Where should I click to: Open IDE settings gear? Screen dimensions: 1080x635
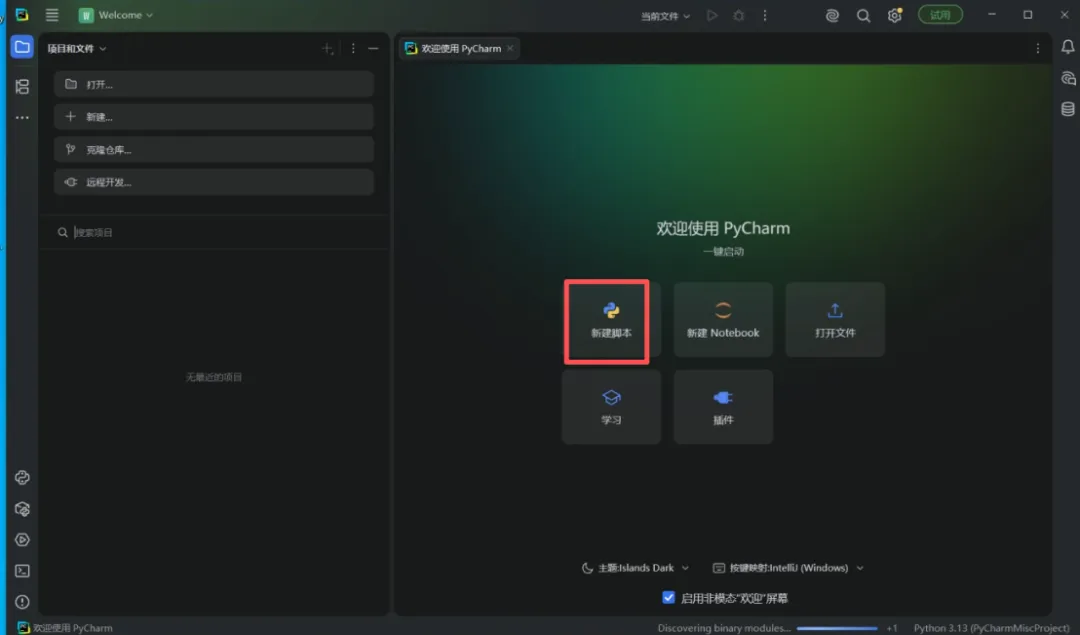895,15
